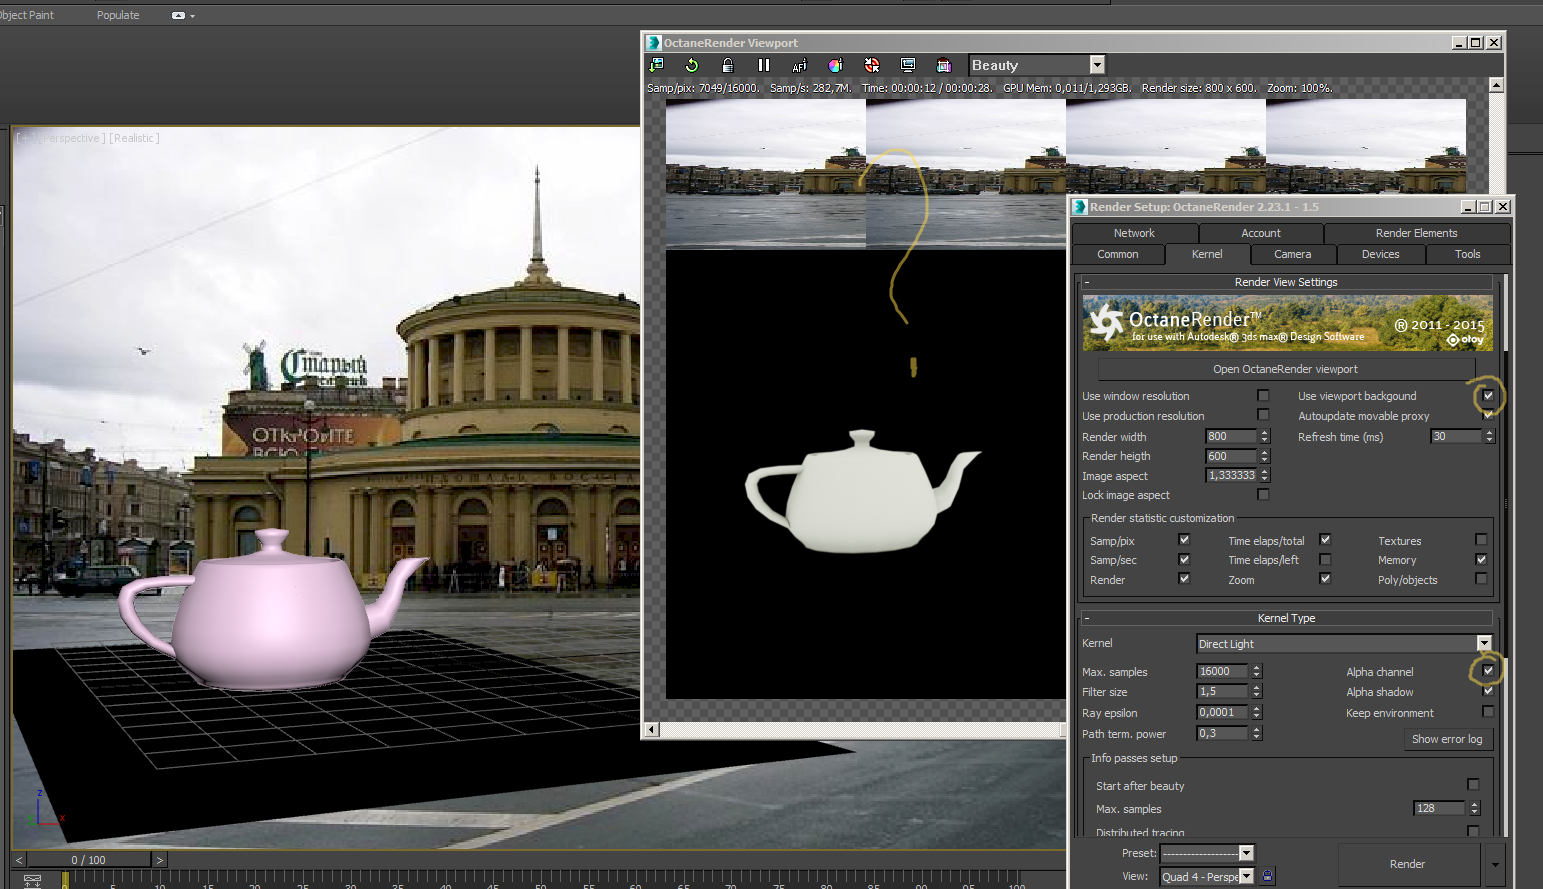Toggle the Samp/pix statistic checkbox
Image resolution: width=1543 pixels, height=889 pixels.
click(1184, 540)
